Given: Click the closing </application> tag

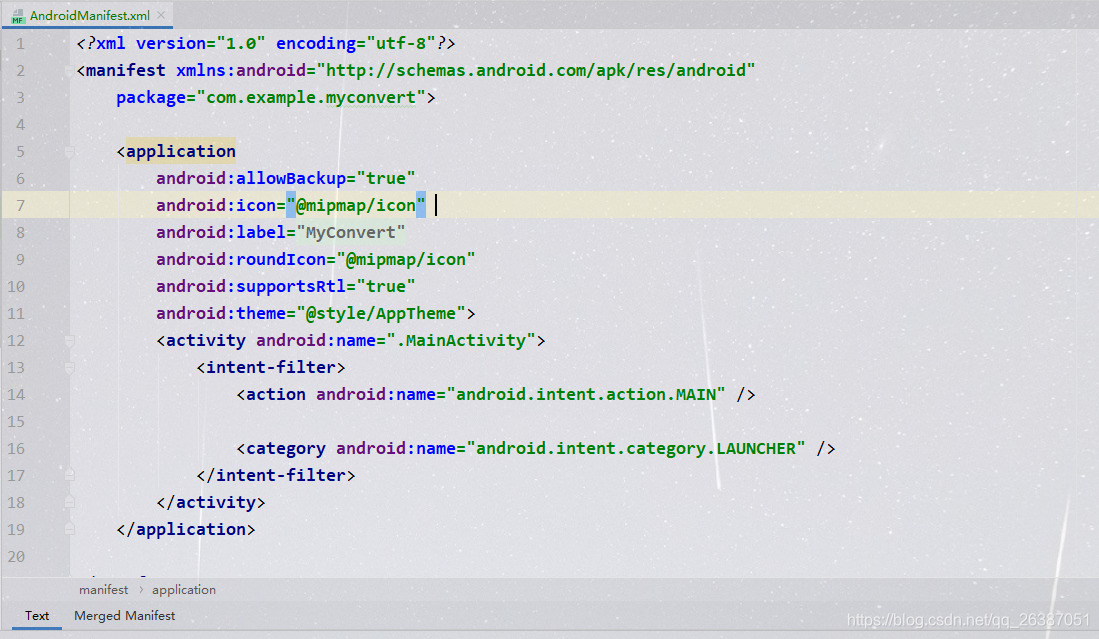Looking at the screenshot, I should click(186, 529).
